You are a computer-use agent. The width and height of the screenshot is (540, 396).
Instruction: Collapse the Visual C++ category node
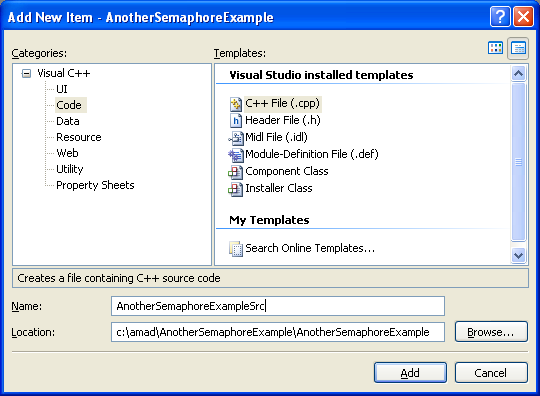[26, 73]
